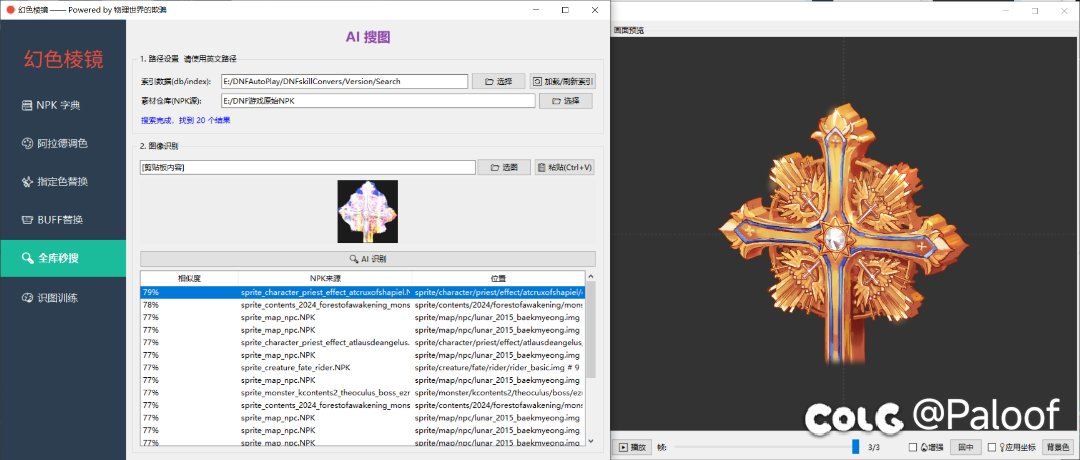Open the 背景色 background color picker
1080x460 pixels.
[1057, 447]
